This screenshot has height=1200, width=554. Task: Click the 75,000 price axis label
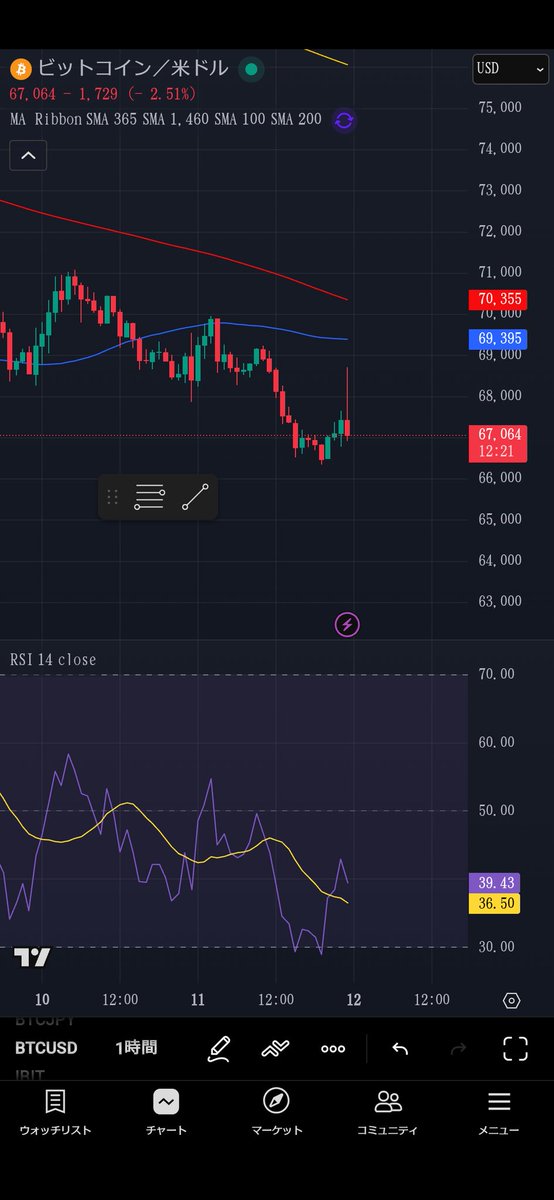tap(500, 107)
